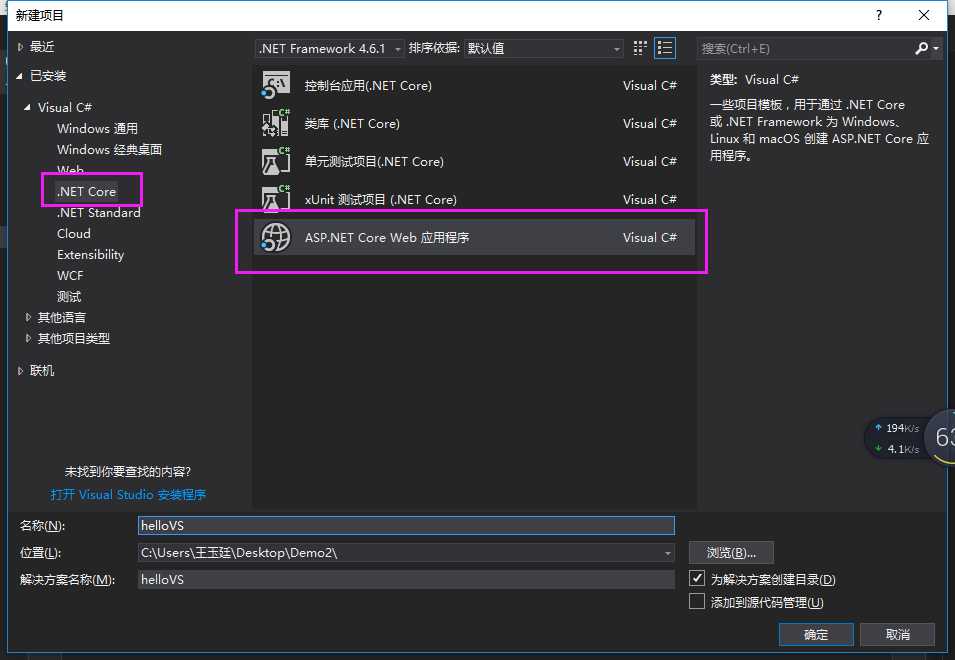The height and width of the screenshot is (660, 955).
Task: Select the Class Library (.NET Core) template icon
Action: click(x=275, y=124)
